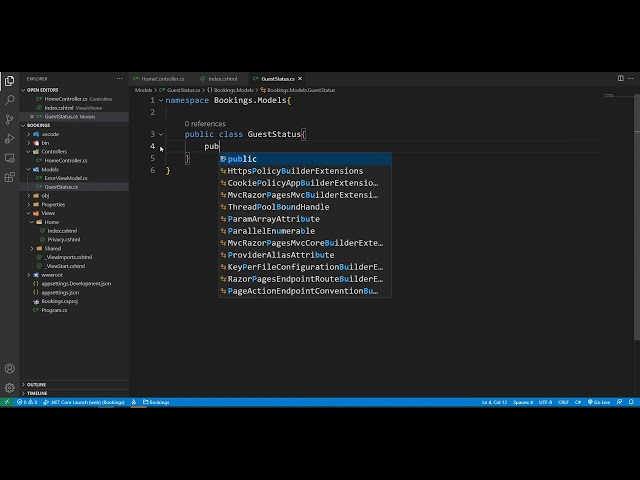Open the Manage gear icon
This screenshot has height=480, width=640.
[9, 388]
